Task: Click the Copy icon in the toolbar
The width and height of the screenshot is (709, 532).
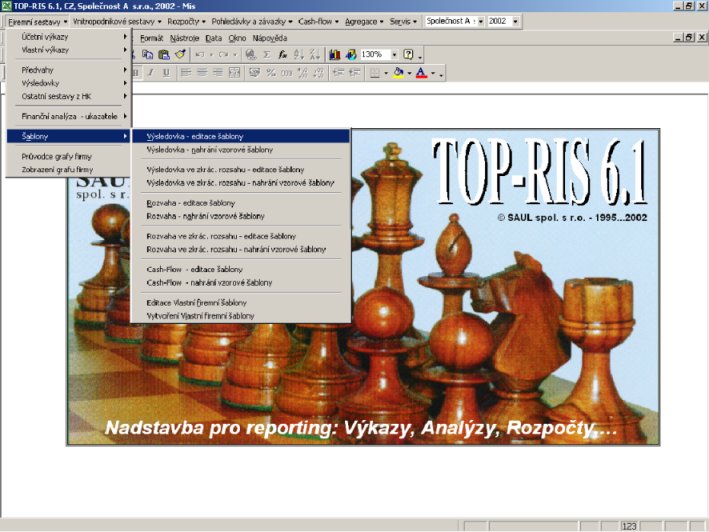Action: [x=147, y=55]
